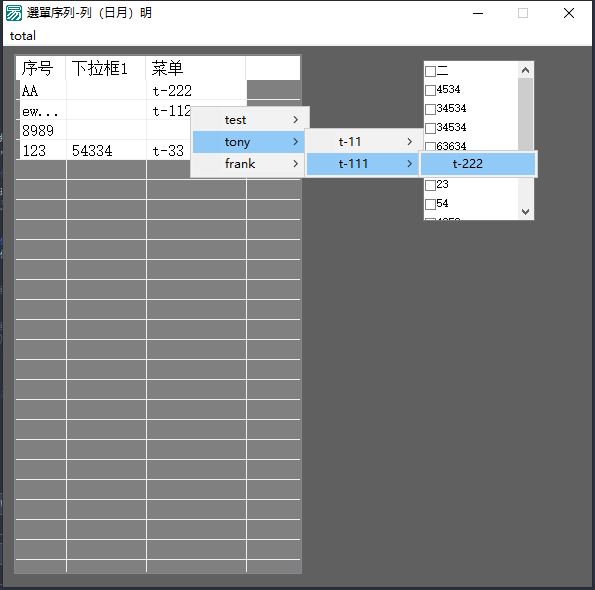Expand the tony submenu arrow
The height and width of the screenshot is (590, 595).
[296, 142]
